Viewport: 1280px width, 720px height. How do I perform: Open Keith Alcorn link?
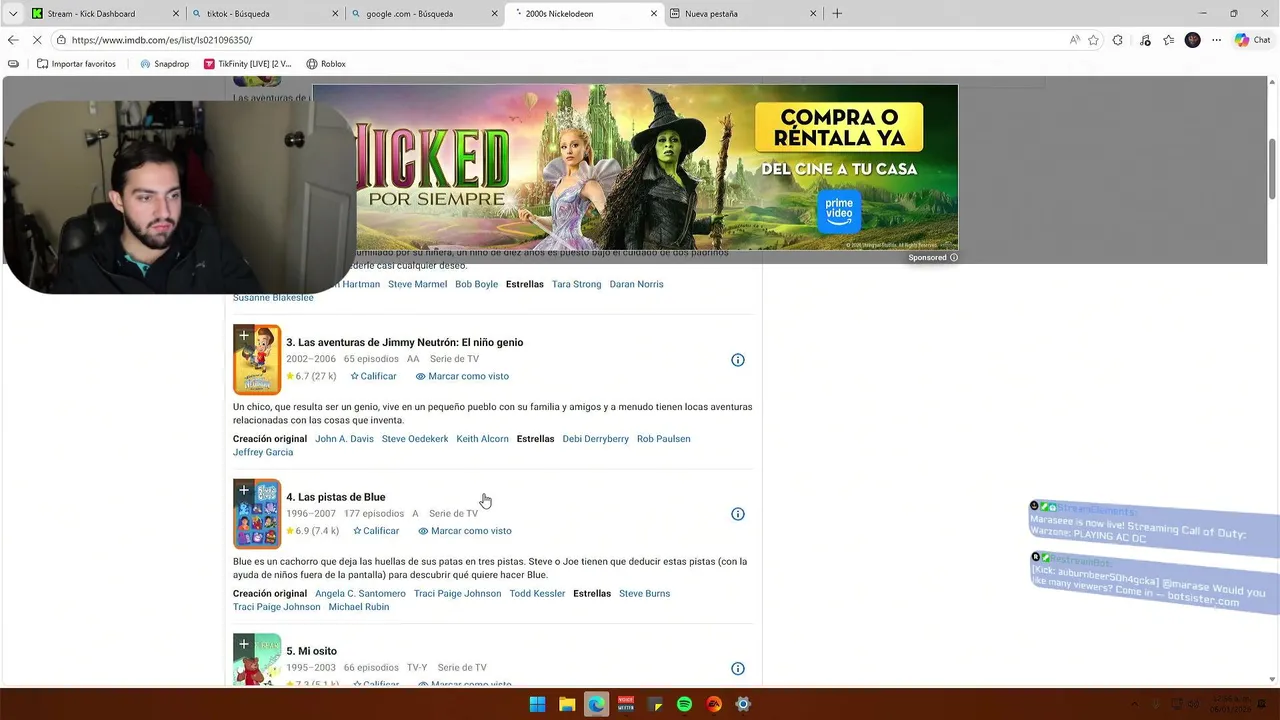pyautogui.click(x=482, y=439)
